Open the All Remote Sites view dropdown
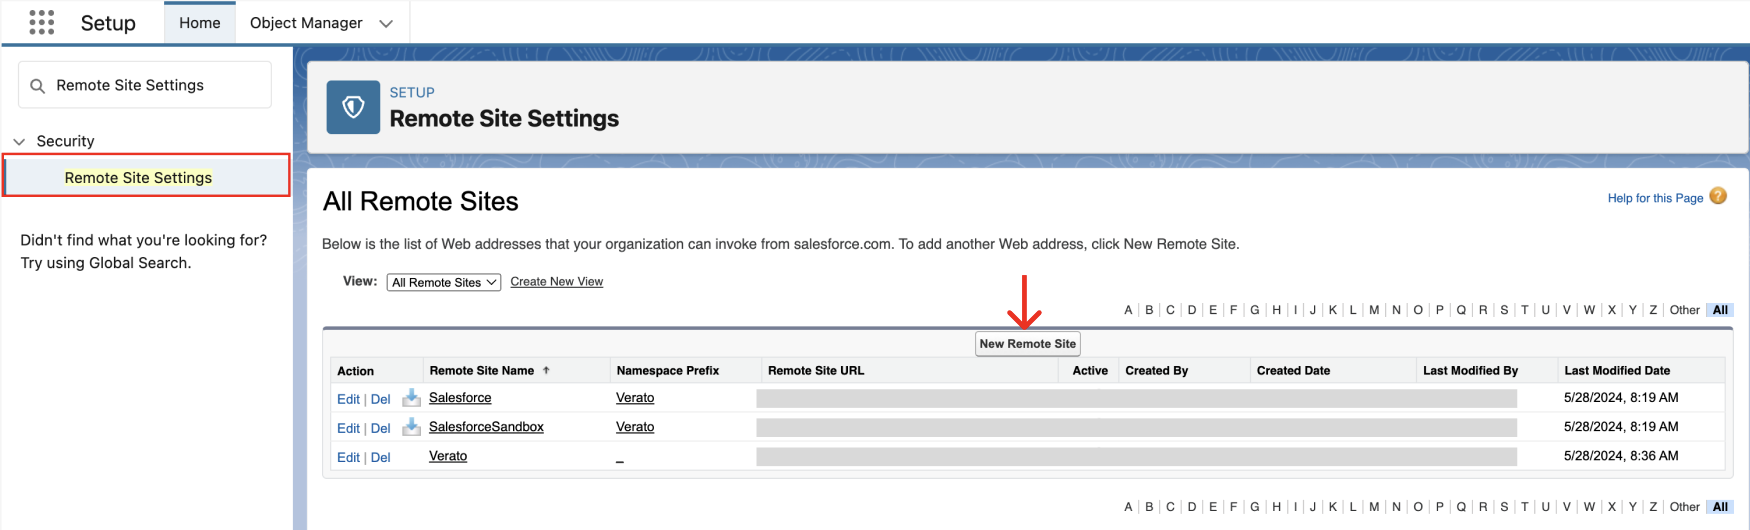 [x=444, y=283]
